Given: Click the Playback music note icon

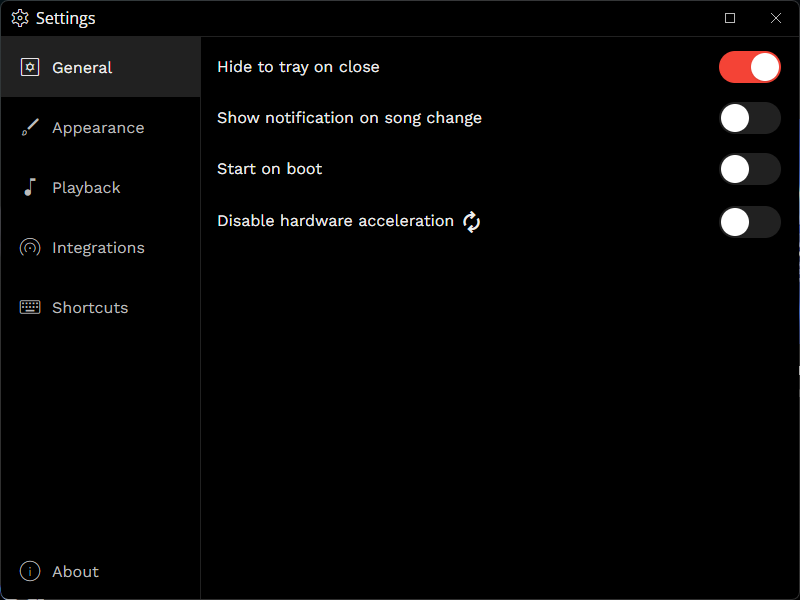Looking at the screenshot, I should pyautogui.click(x=30, y=188).
